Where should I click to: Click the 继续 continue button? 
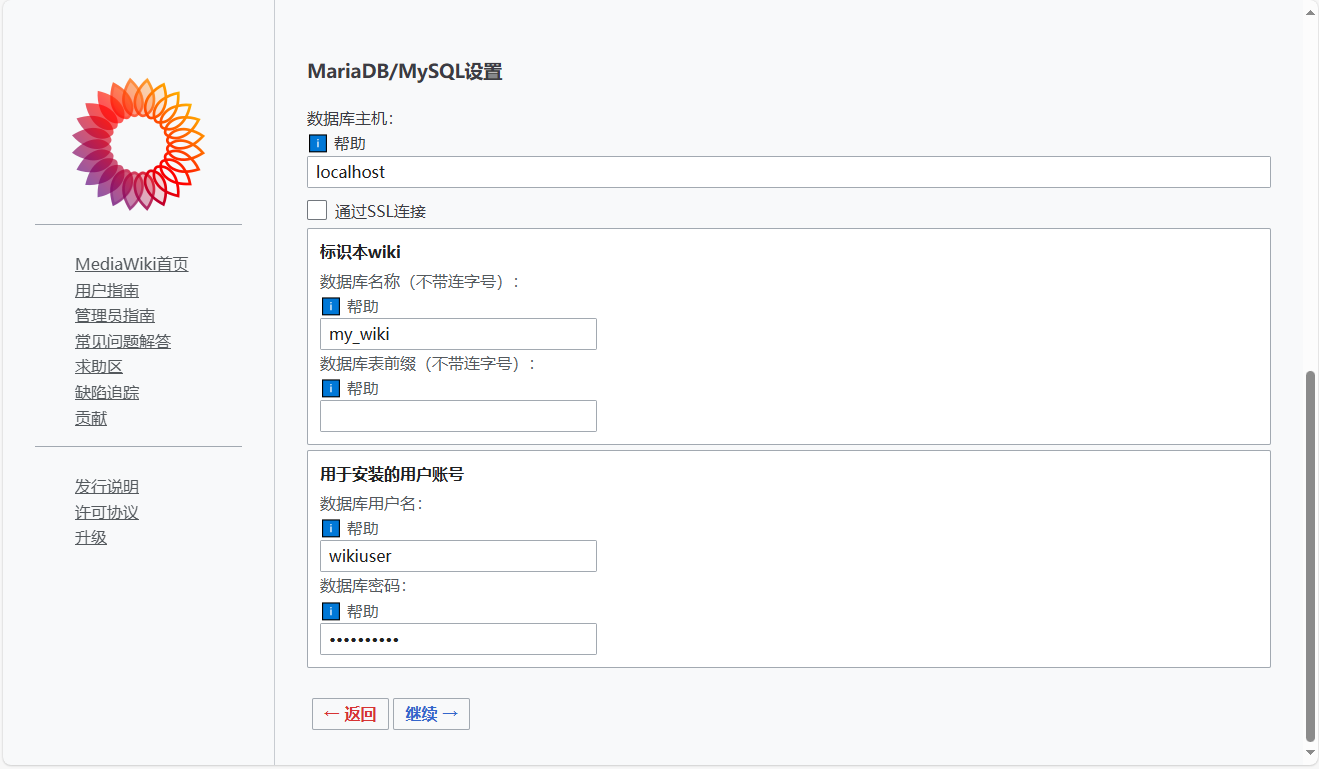(431, 714)
